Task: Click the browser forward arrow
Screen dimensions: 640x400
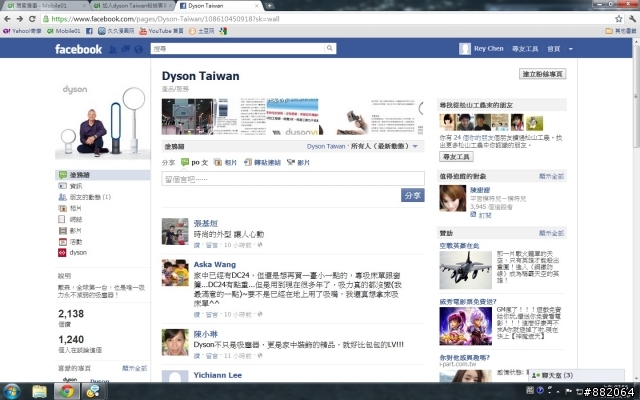Action: [x=20, y=19]
